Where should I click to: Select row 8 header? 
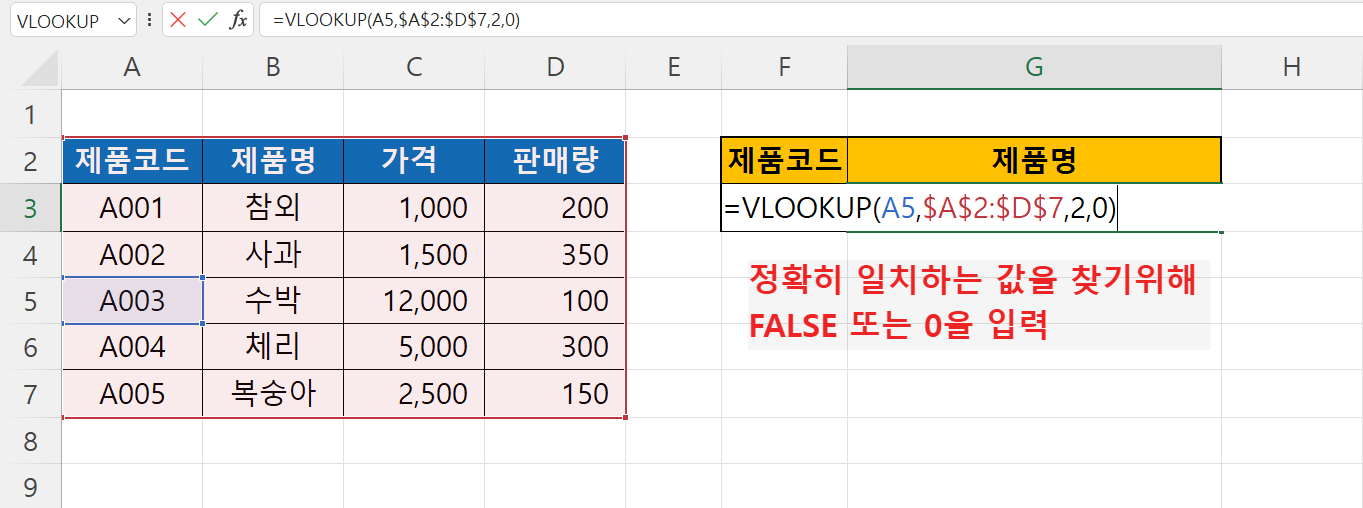(x=31, y=441)
